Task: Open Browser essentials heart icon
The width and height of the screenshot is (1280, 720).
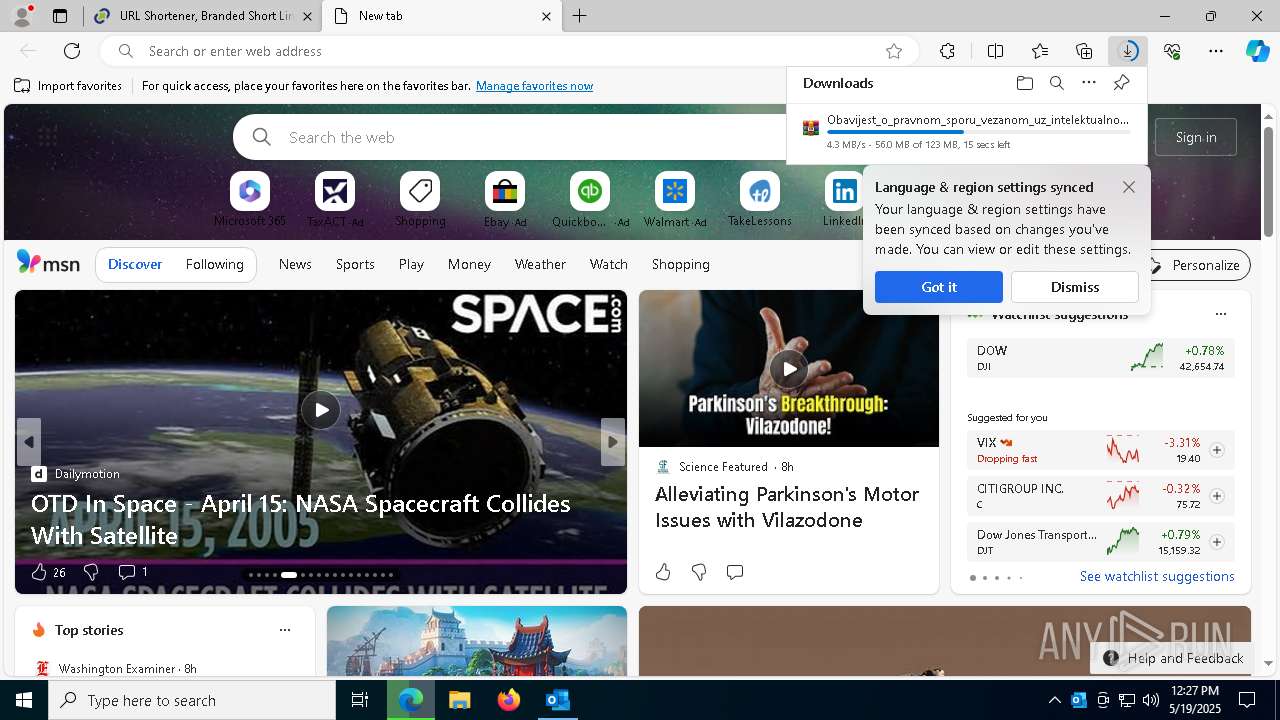Action: (x=1172, y=51)
